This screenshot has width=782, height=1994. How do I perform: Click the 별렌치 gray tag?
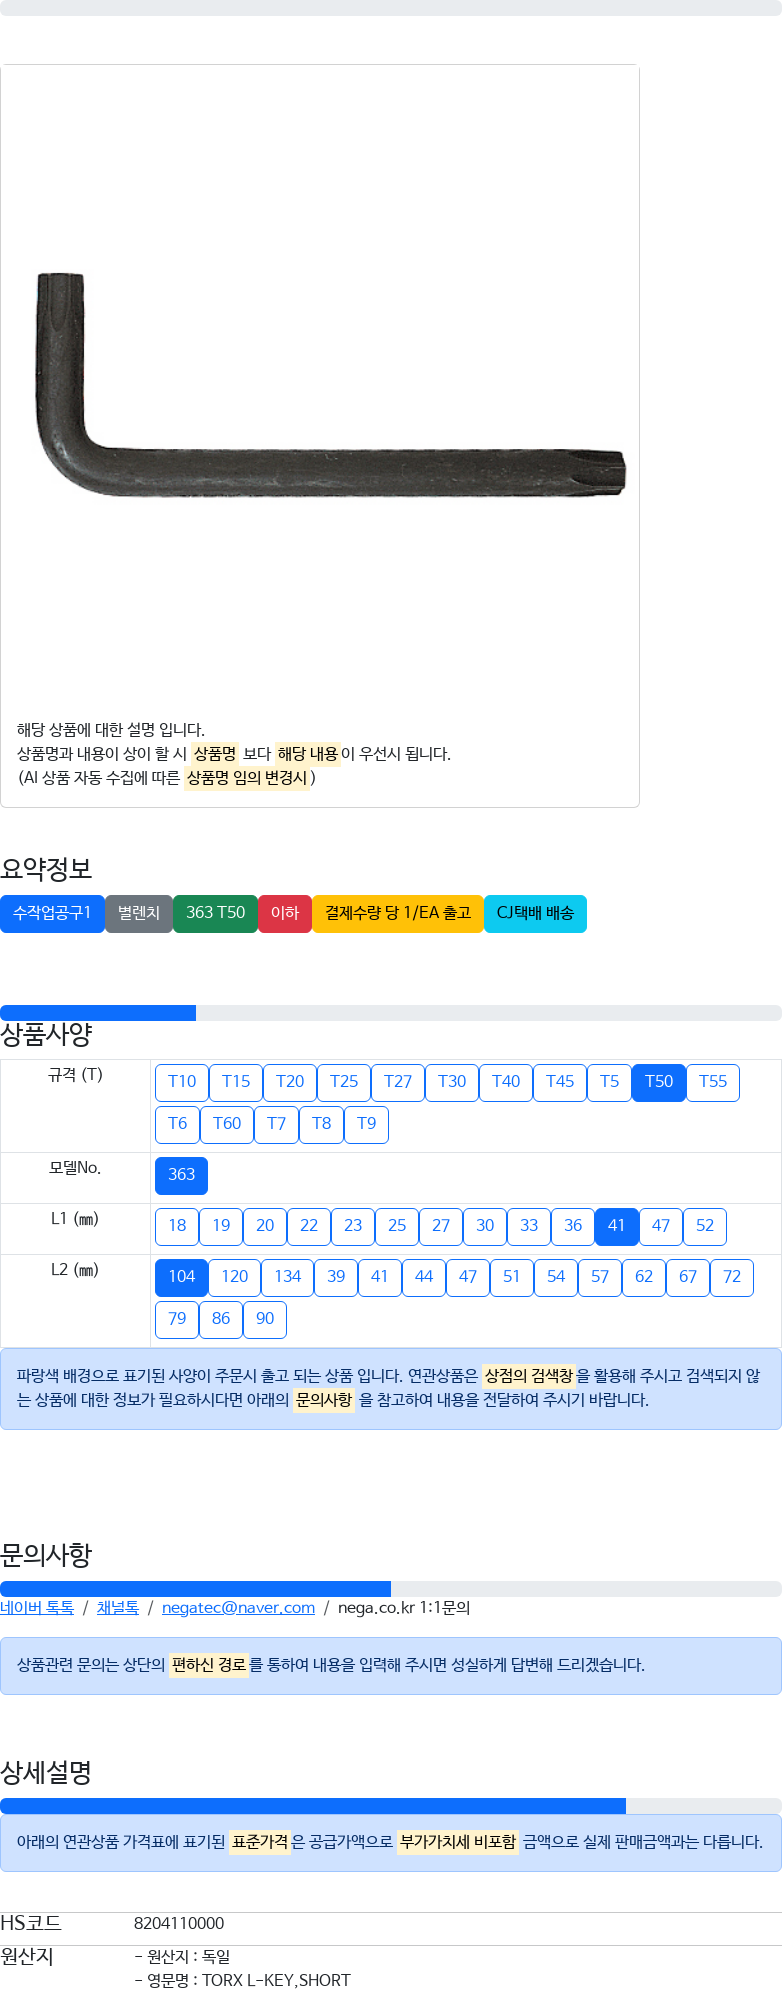(x=139, y=914)
